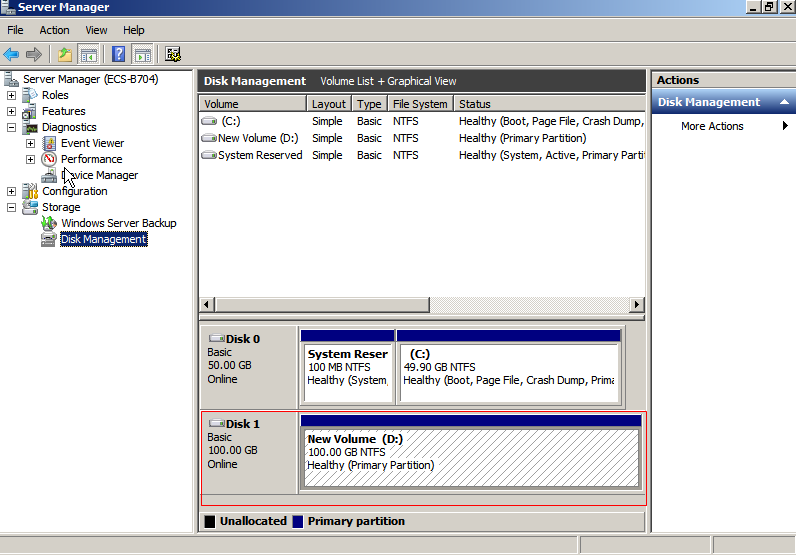Sort by the Status column header
796x556 pixels.
[549, 104]
